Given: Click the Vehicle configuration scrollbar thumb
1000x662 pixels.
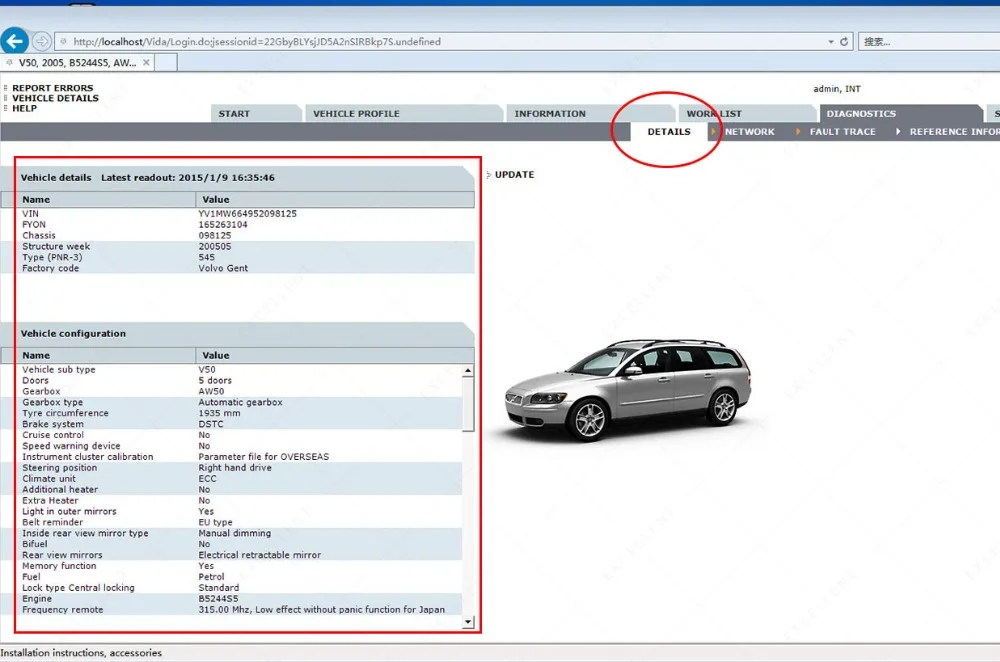Looking at the screenshot, I should pyautogui.click(x=468, y=404).
